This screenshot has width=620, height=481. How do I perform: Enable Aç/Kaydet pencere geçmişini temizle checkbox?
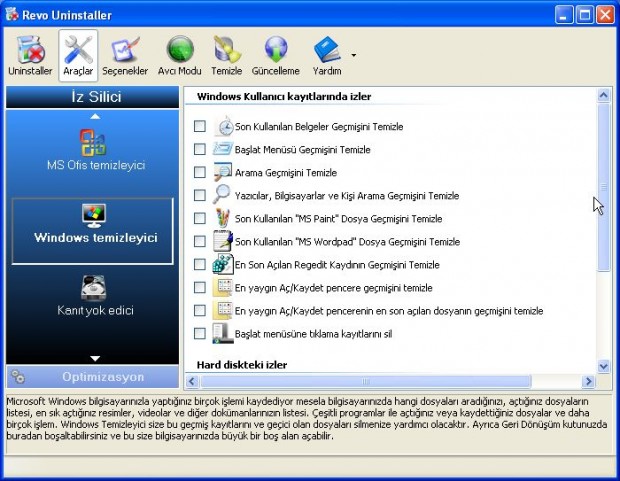coord(200,287)
